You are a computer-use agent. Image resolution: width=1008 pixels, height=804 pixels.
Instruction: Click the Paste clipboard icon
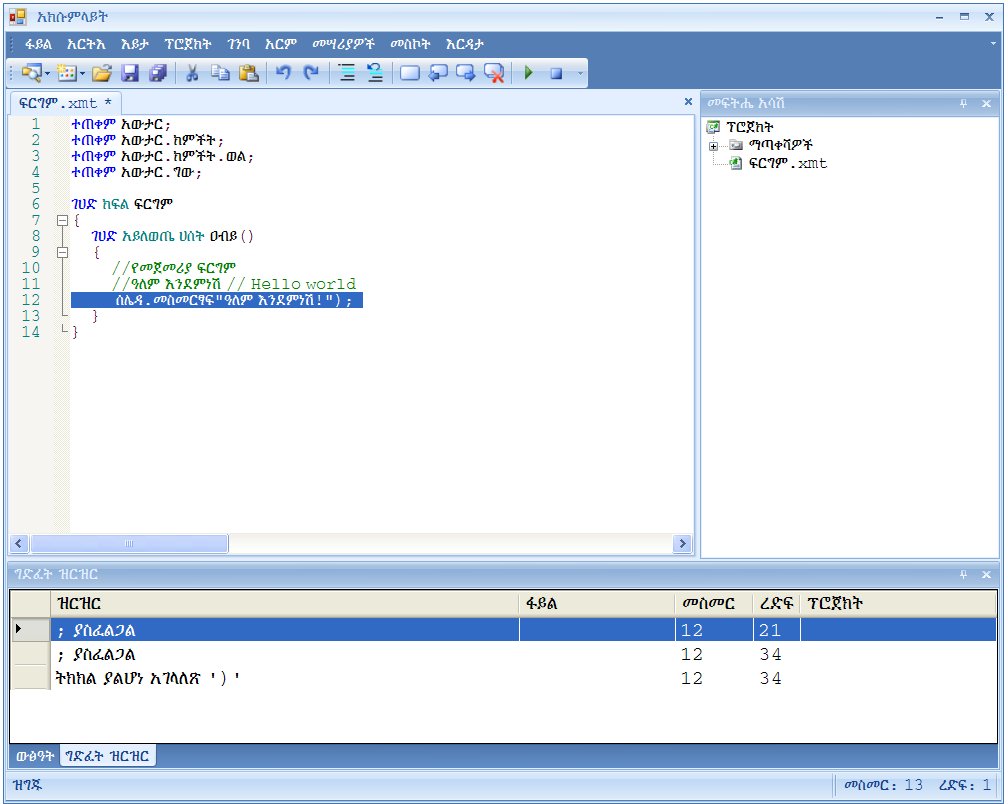pyautogui.click(x=249, y=73)
